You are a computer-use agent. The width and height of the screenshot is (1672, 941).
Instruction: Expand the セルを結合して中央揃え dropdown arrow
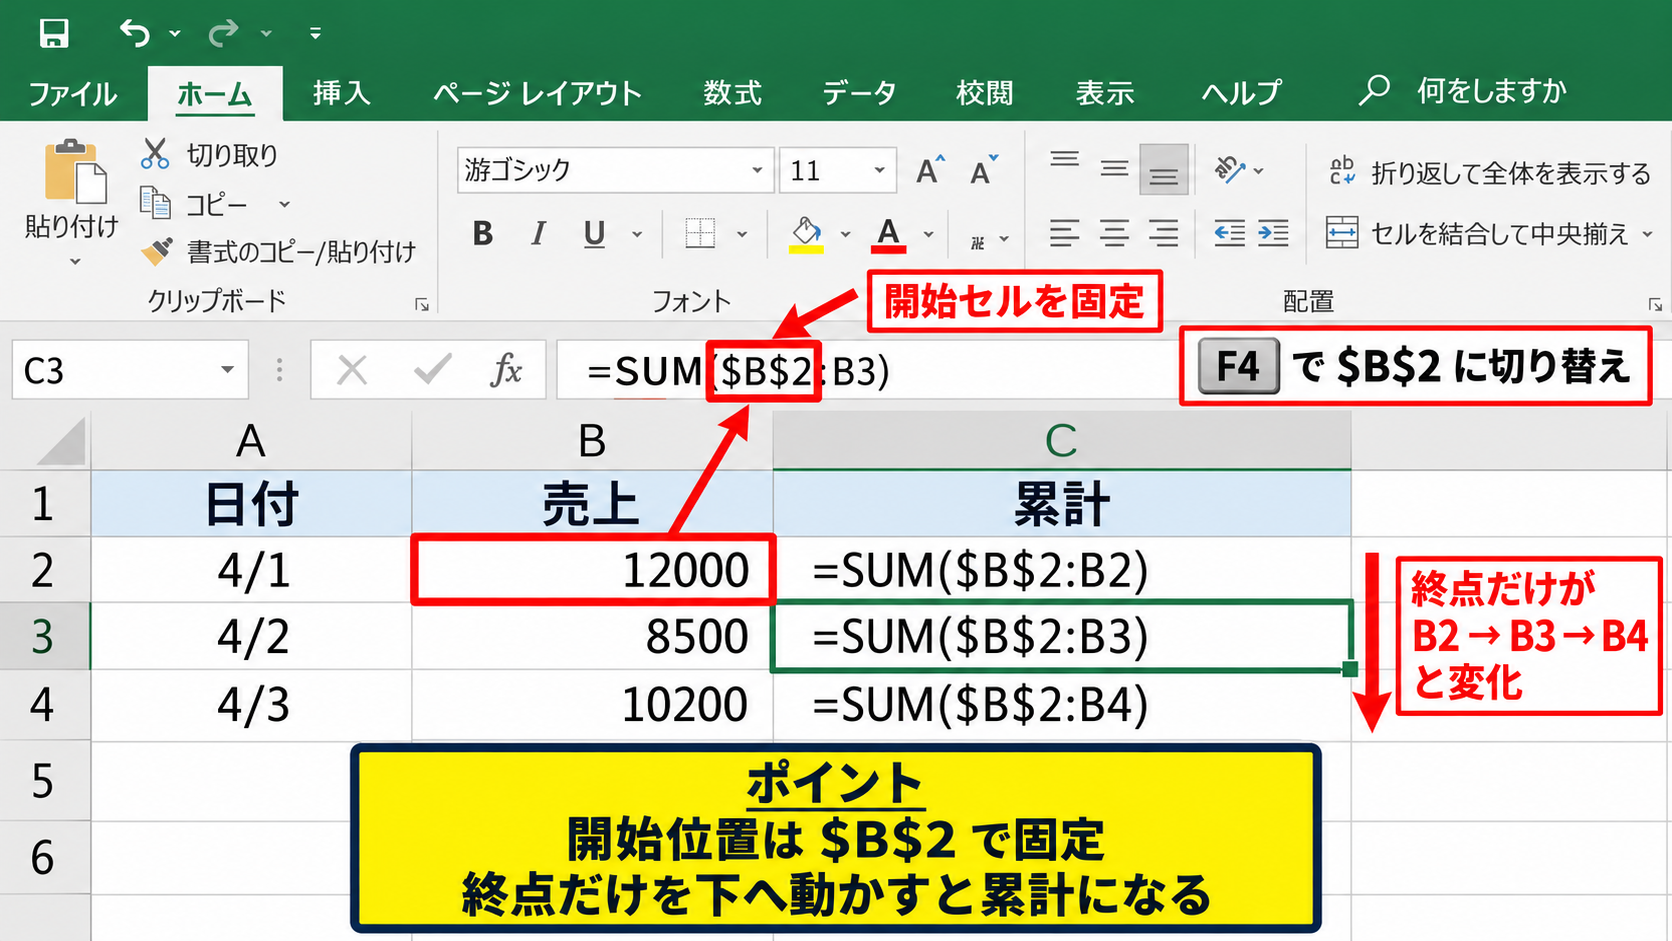1648,234
